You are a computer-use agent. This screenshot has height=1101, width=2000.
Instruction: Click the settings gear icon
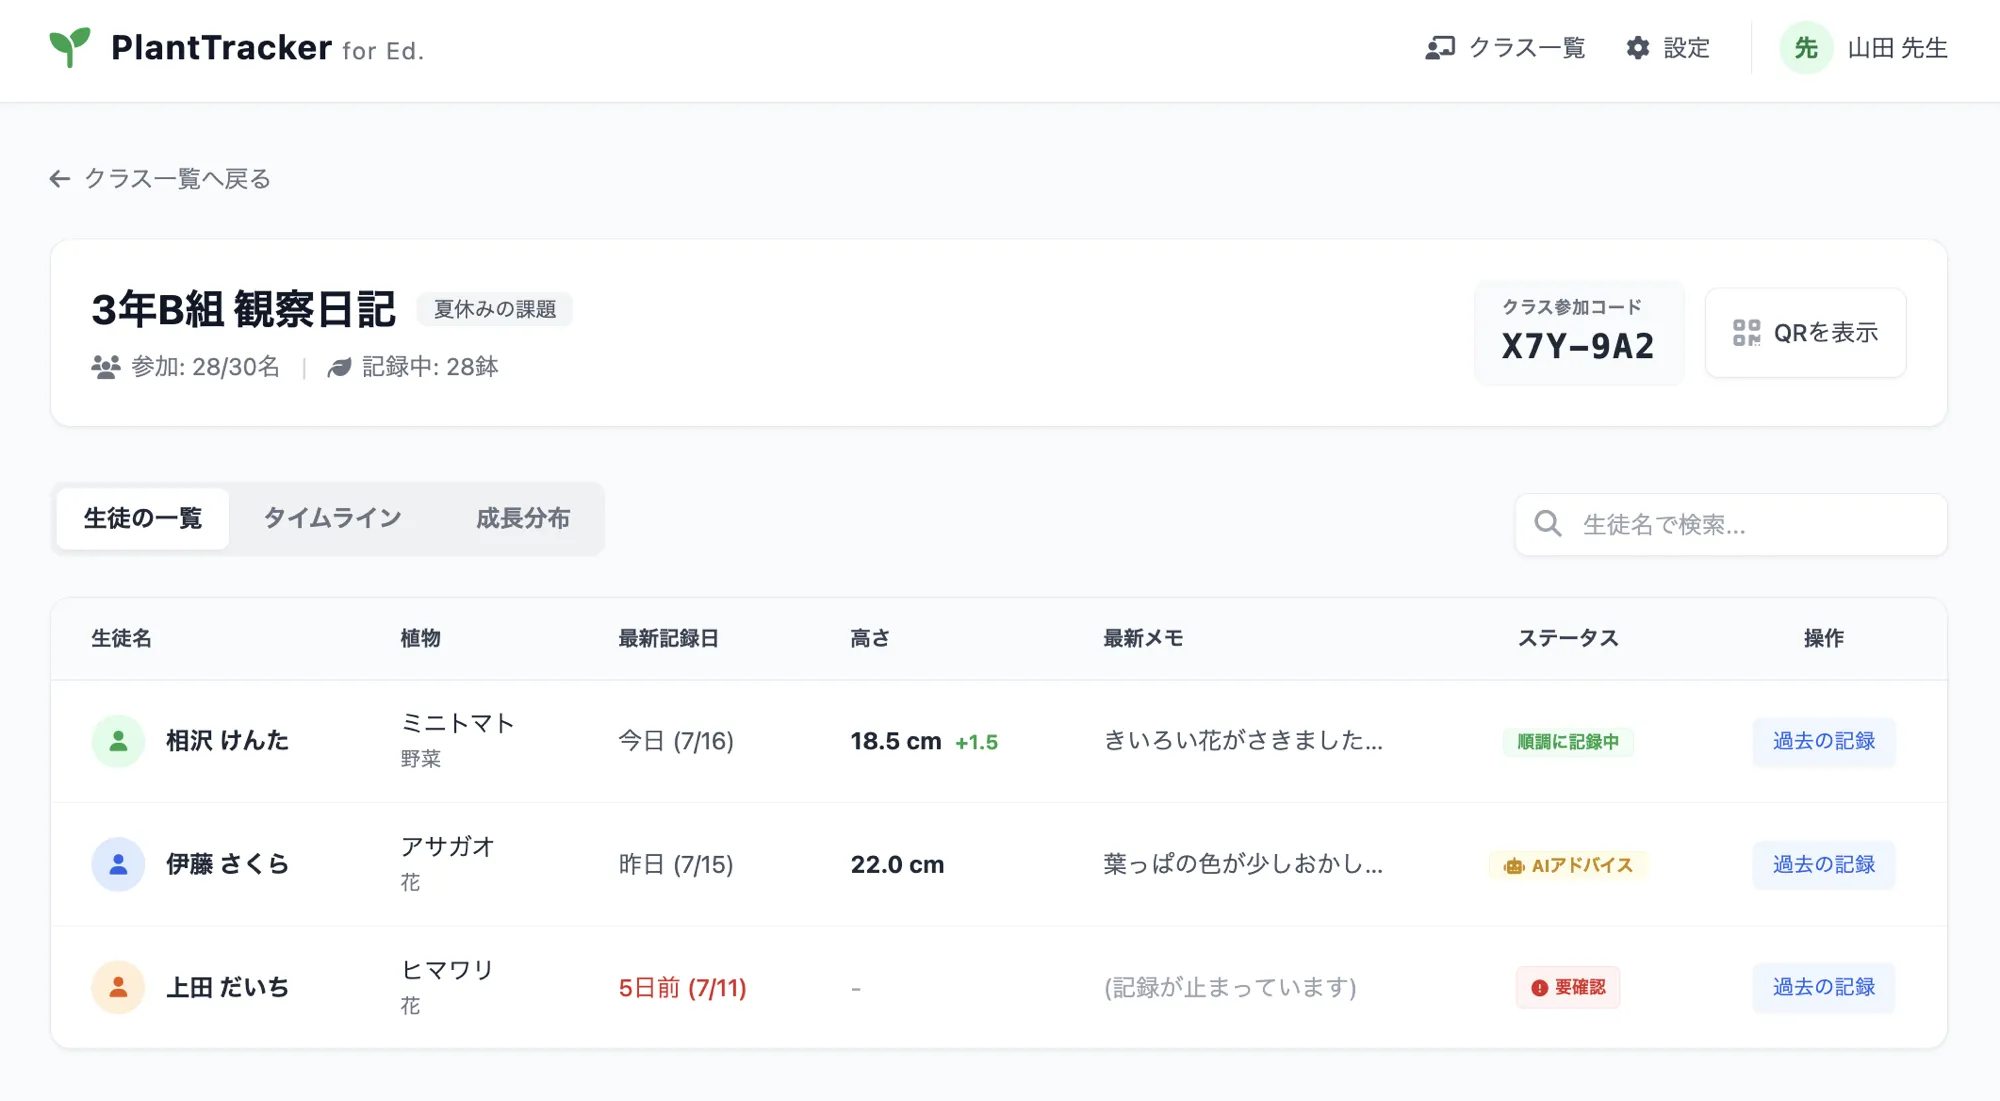pos(1638,47)
